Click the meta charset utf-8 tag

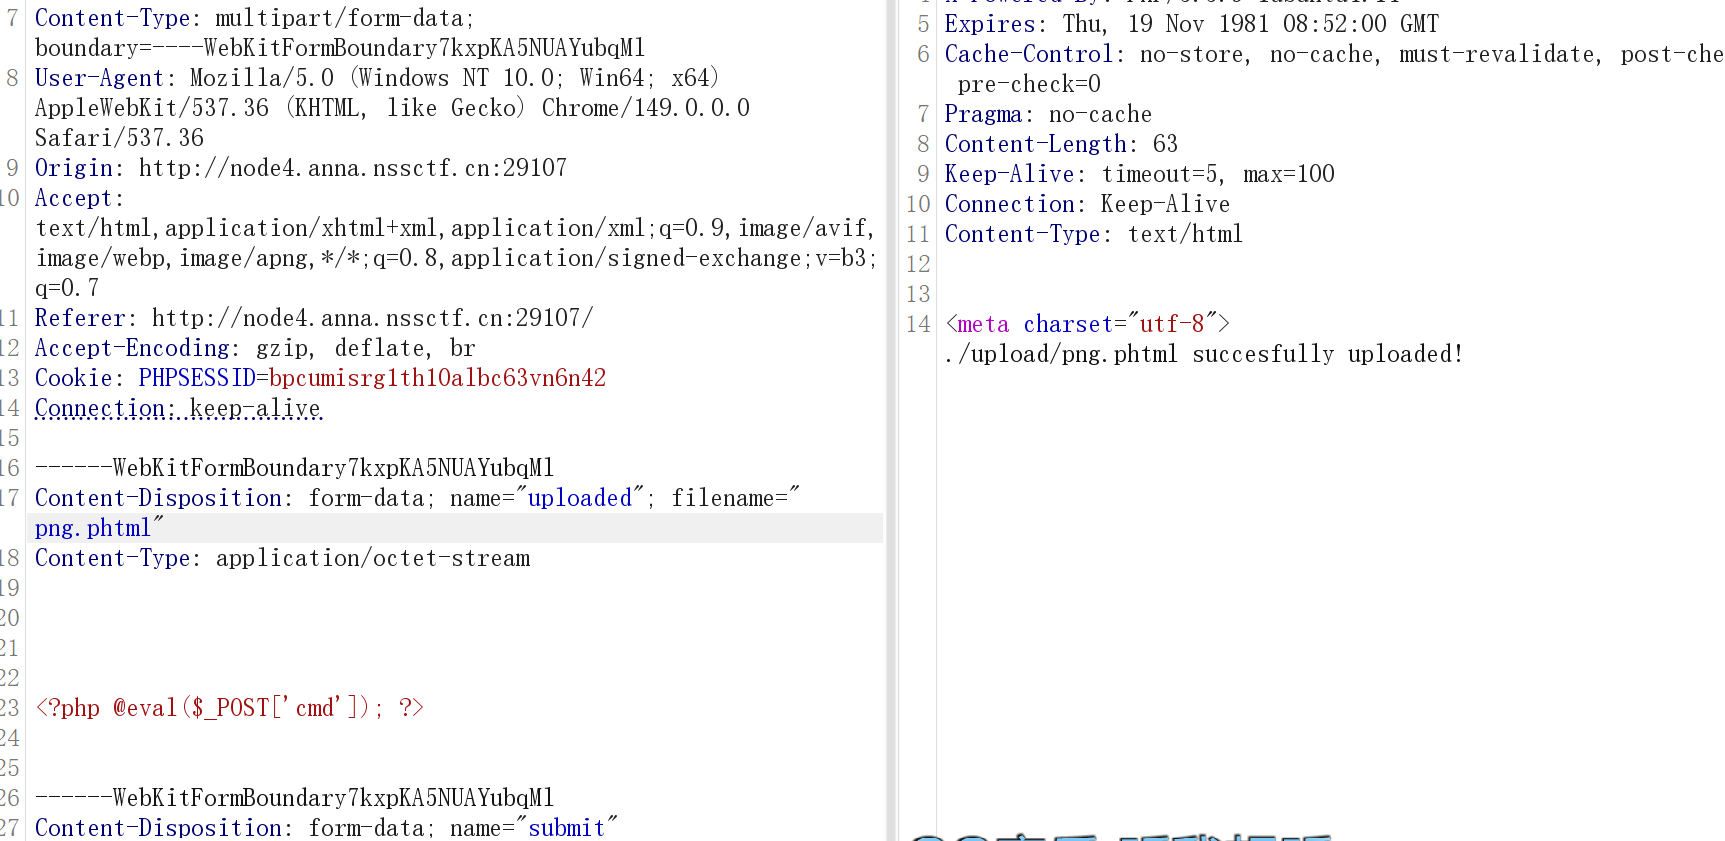click(x=1087, y=324)
